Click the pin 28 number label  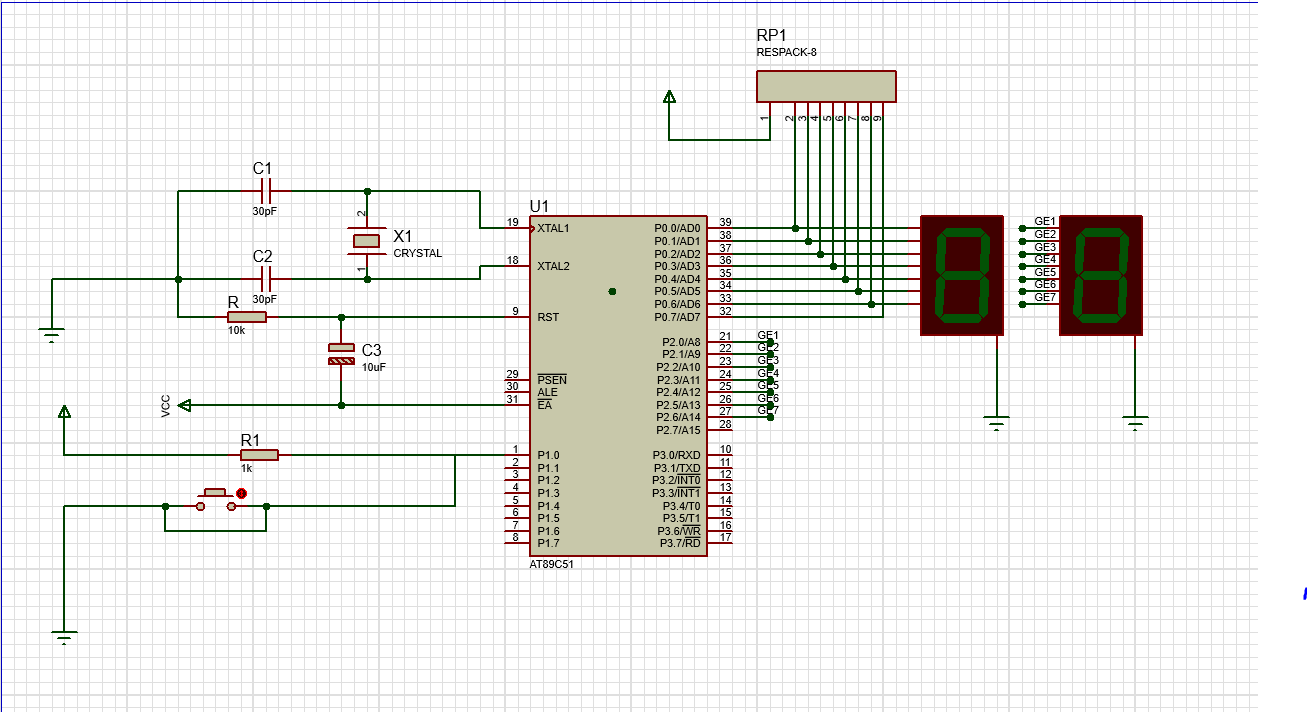725,424
